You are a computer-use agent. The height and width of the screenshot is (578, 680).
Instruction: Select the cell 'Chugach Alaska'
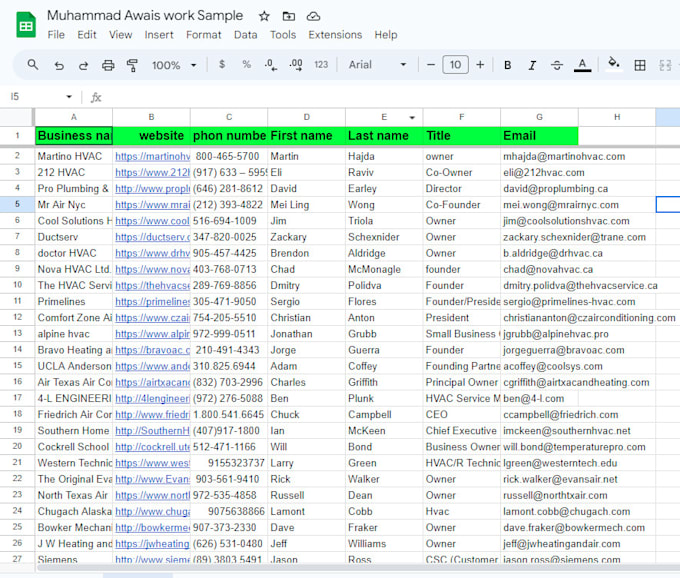pyautogui.click(x=74, y=512)
